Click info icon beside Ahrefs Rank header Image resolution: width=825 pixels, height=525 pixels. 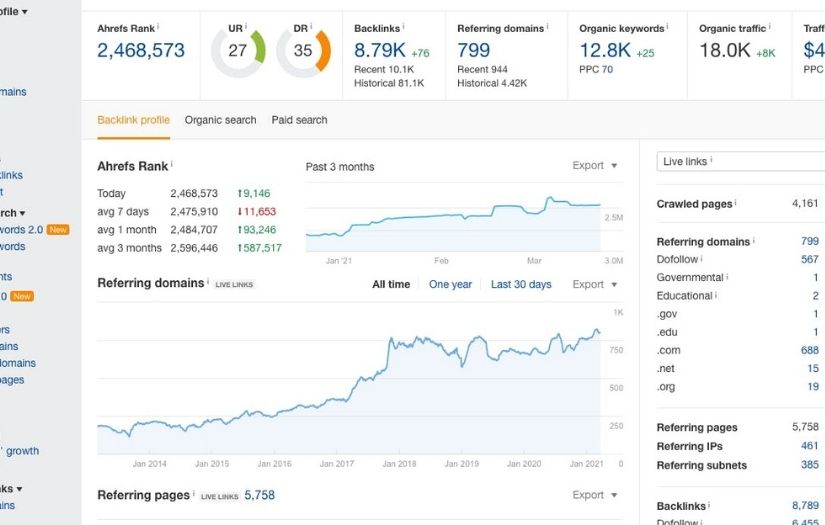coord(158,27)
